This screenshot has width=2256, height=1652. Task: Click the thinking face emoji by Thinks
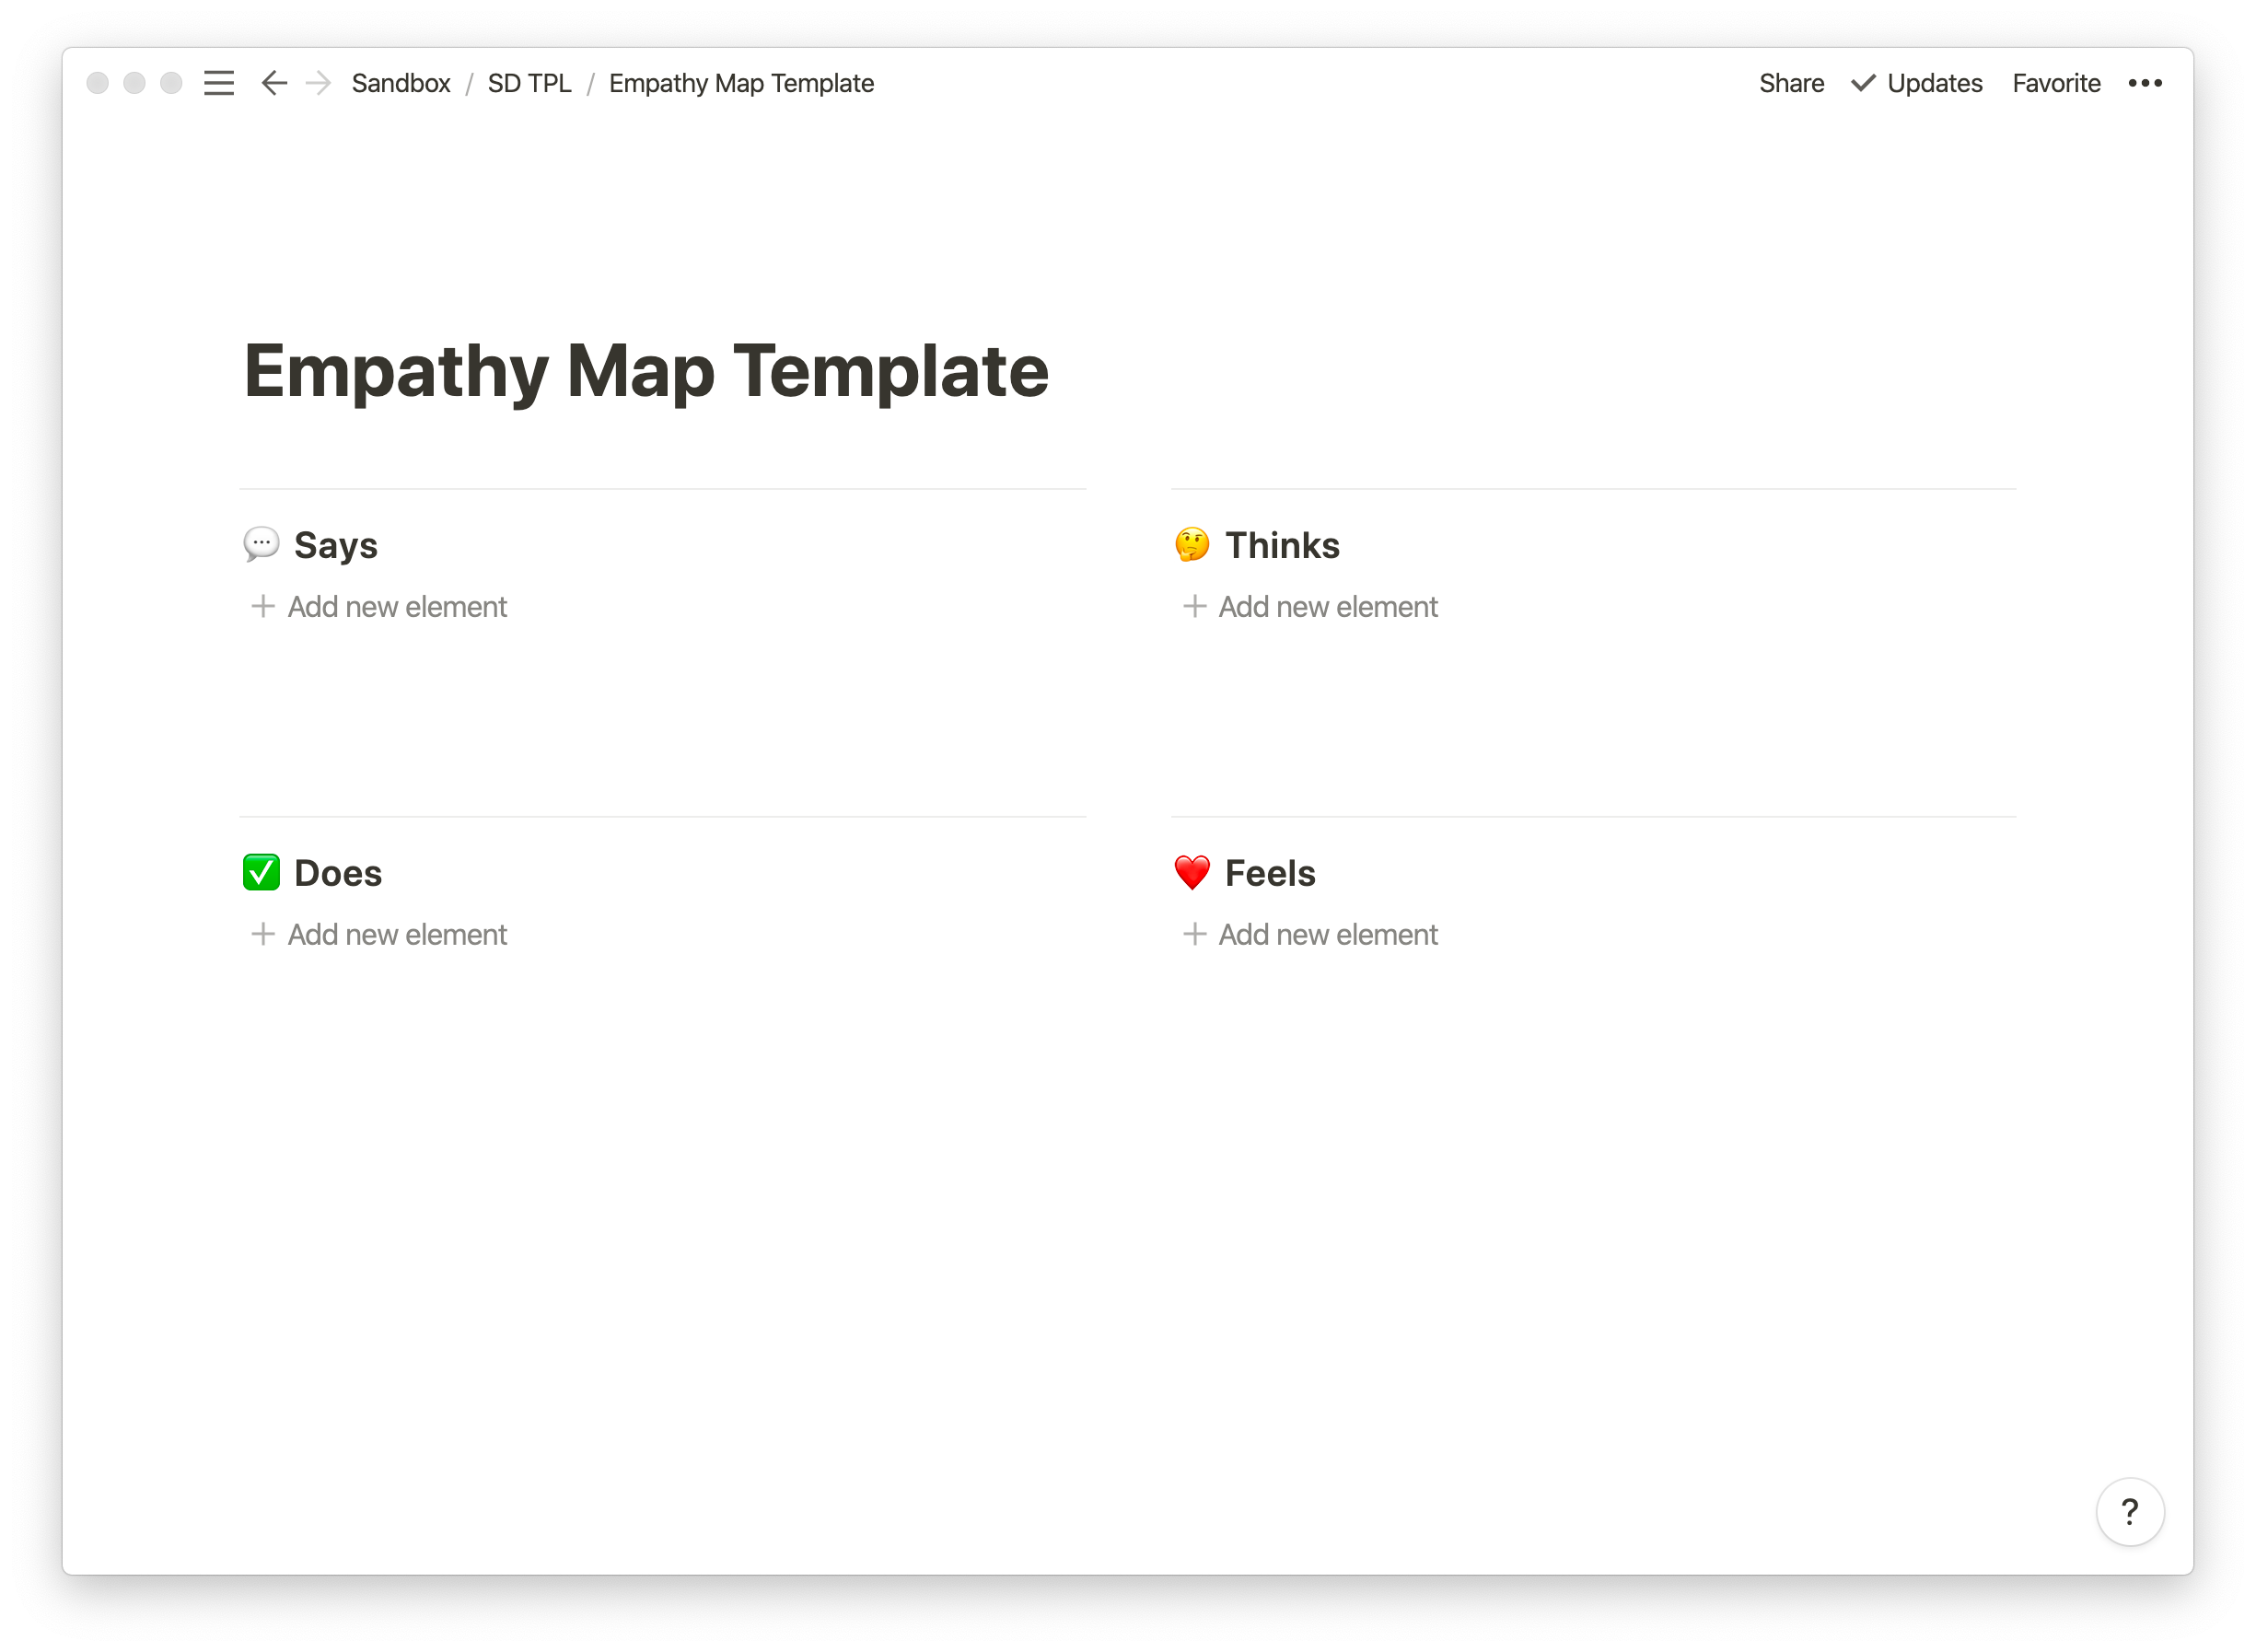click(1192, 545)
